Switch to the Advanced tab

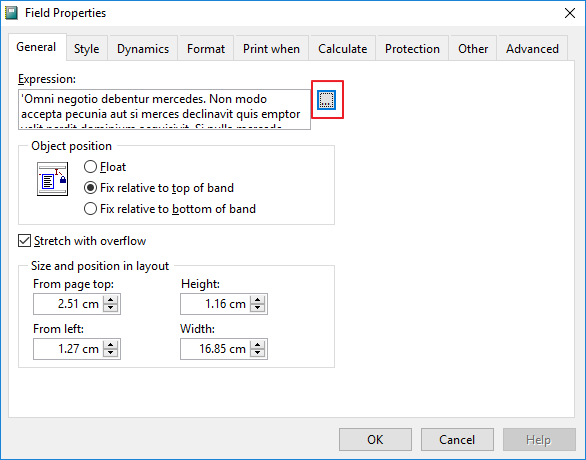532,49
